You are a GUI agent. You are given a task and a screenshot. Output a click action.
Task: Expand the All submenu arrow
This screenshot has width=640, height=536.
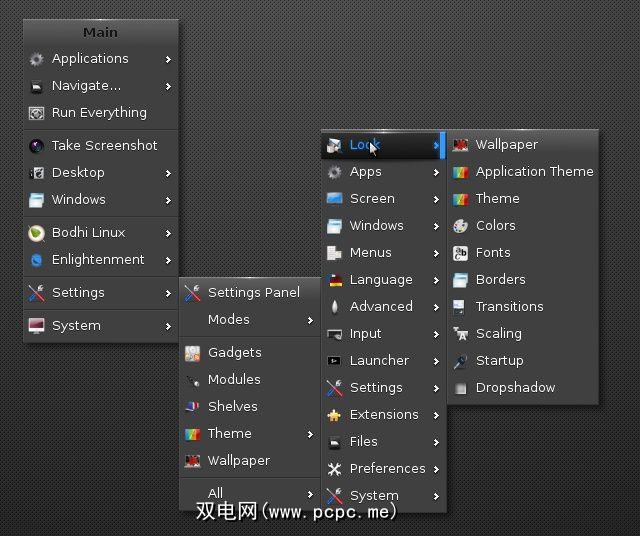tap(310, 494)
